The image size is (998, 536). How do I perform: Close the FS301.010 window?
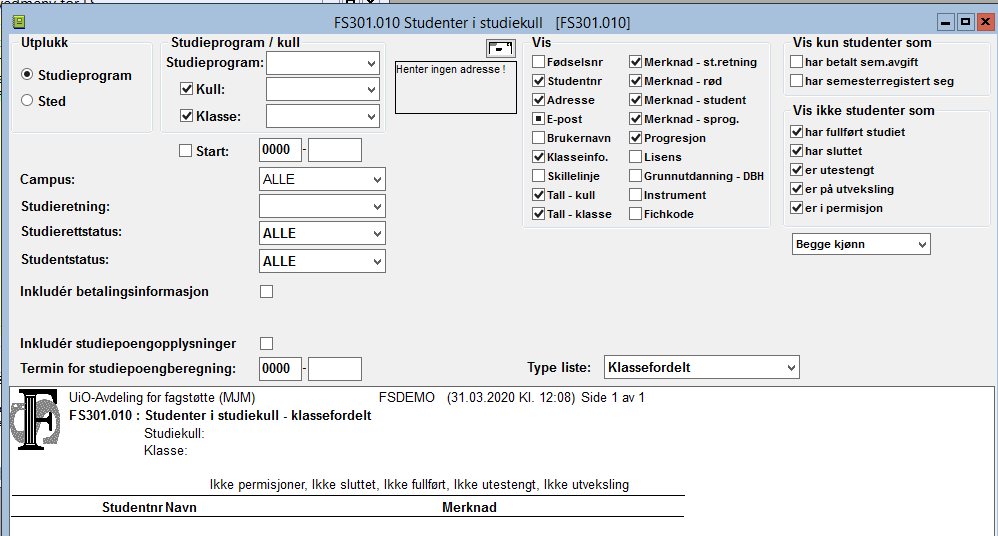click(x=985, y=22)
